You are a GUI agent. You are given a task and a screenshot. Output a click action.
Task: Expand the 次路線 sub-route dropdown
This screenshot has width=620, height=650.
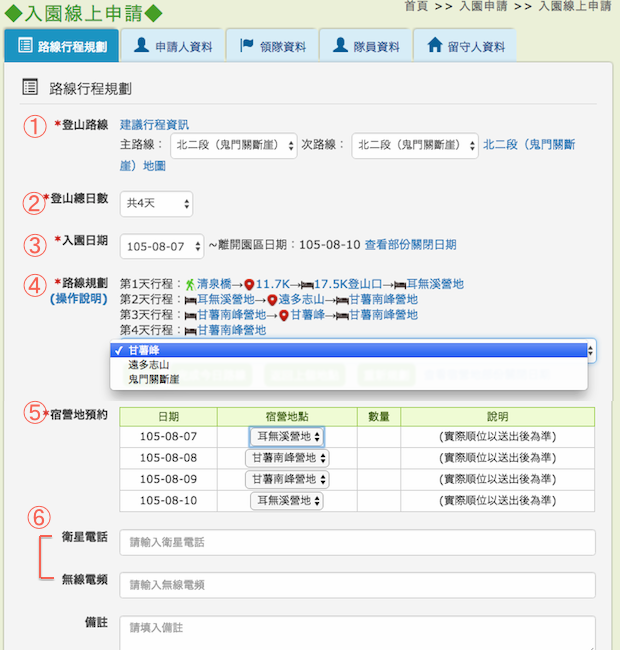(x=415, y=145)
